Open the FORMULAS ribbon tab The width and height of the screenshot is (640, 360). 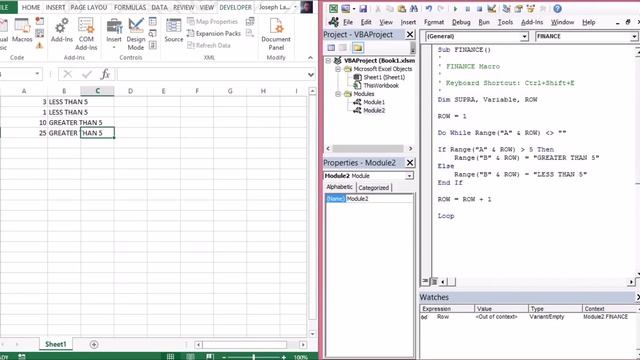(130, 7)
